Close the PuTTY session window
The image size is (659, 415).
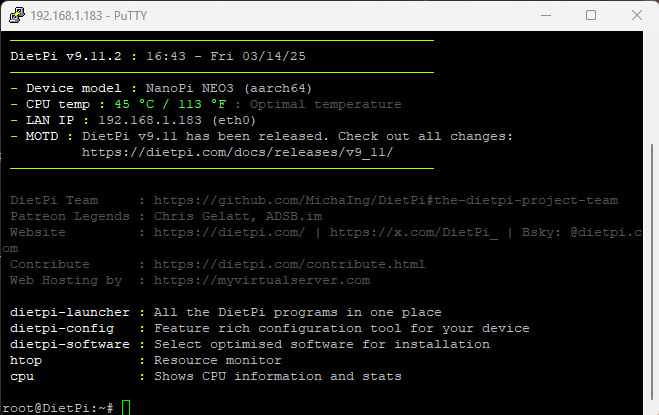pos(637,16)
